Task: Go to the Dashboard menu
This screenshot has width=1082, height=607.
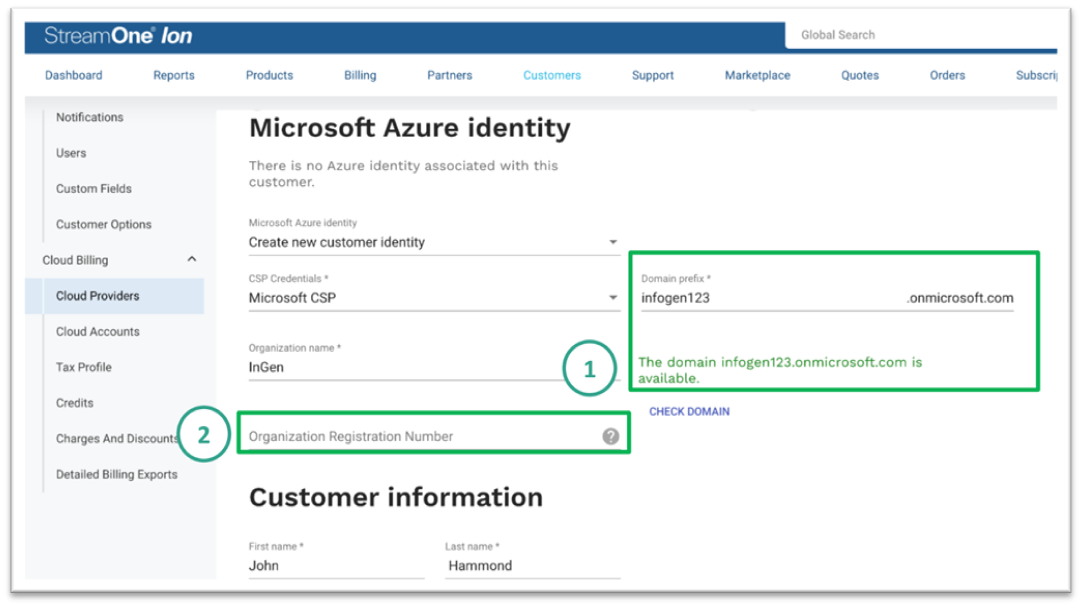Action: [x=73, y=75]
